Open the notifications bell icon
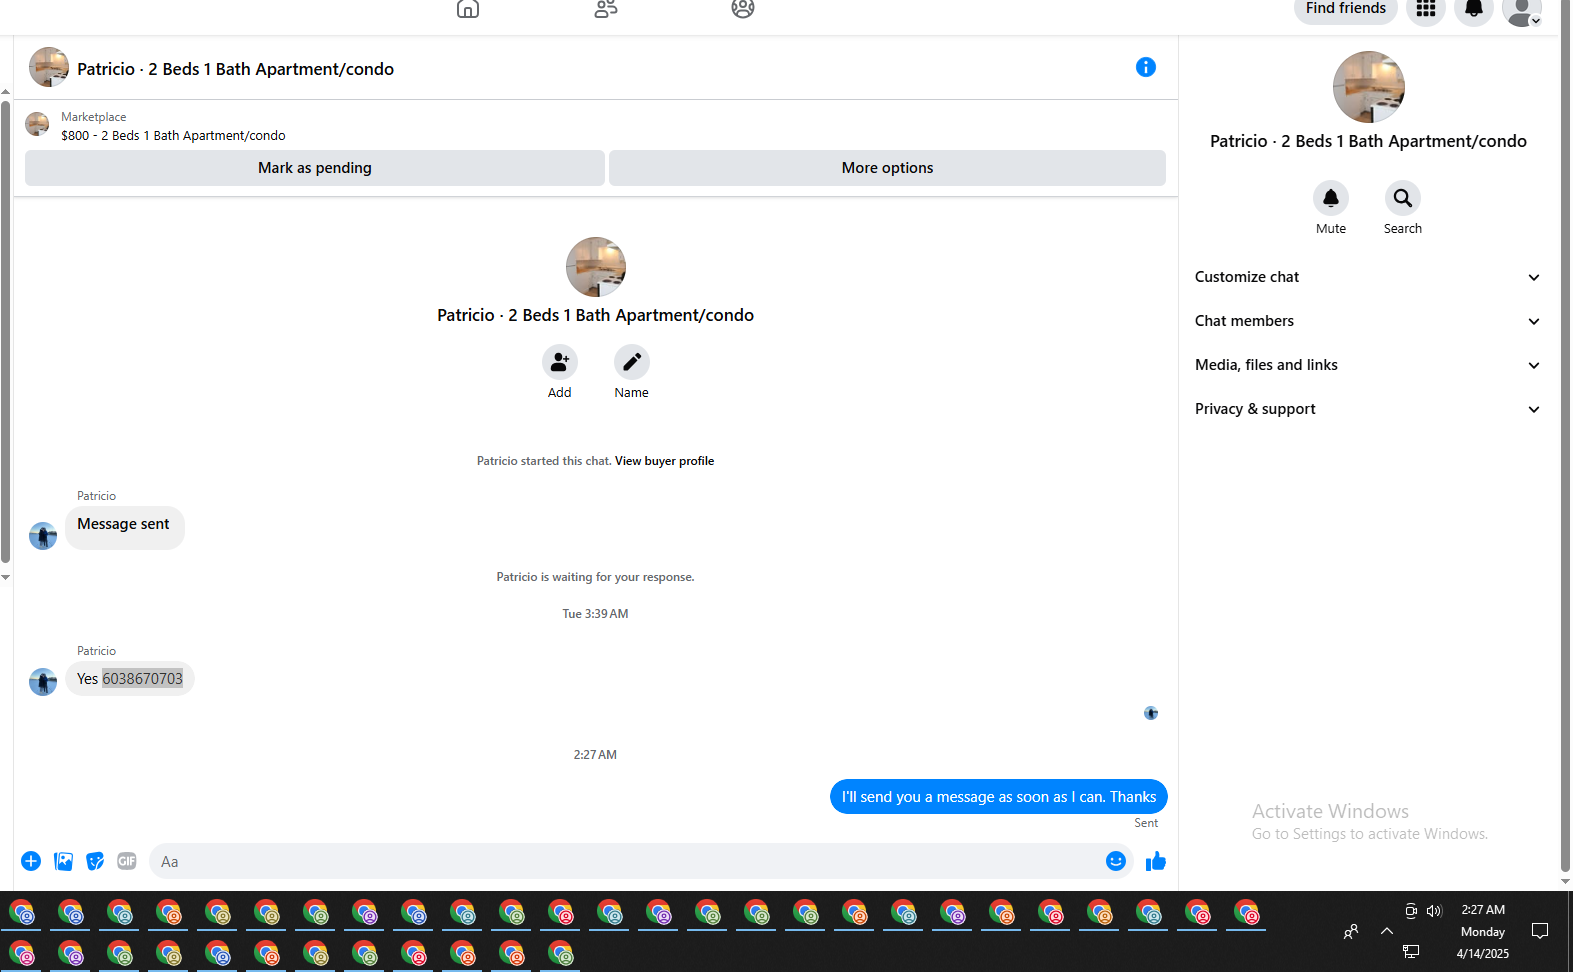The height and width of the screenshot is (972, 1573). coord(1474,9)
